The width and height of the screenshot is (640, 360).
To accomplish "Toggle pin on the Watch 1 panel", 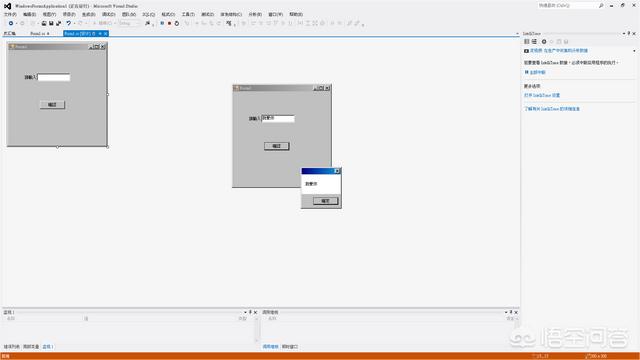I will click(250, 312).
